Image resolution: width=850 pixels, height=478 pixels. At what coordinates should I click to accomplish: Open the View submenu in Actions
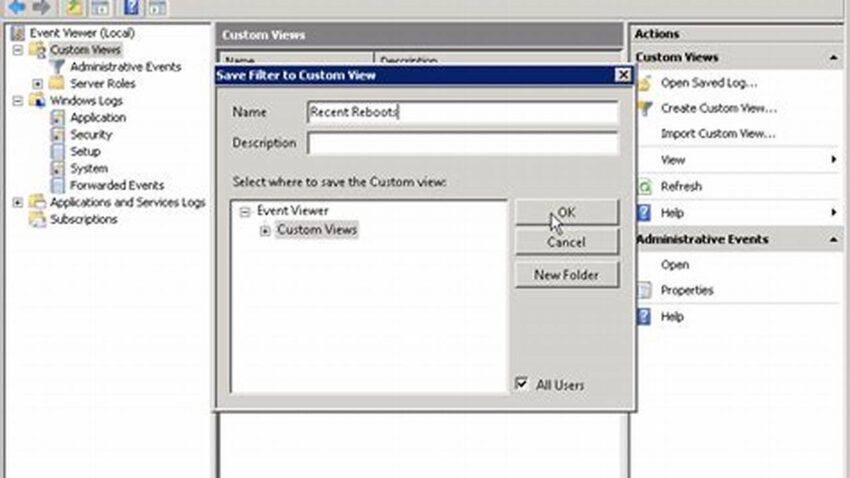740,160
